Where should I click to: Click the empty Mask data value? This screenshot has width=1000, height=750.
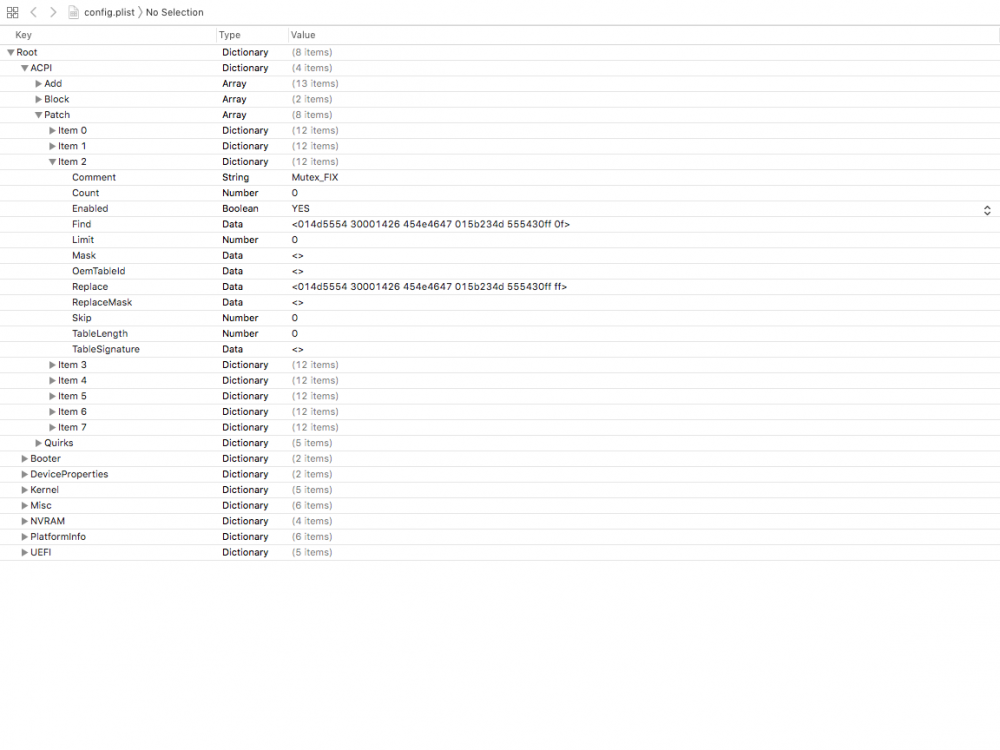(x=297, y=255)
